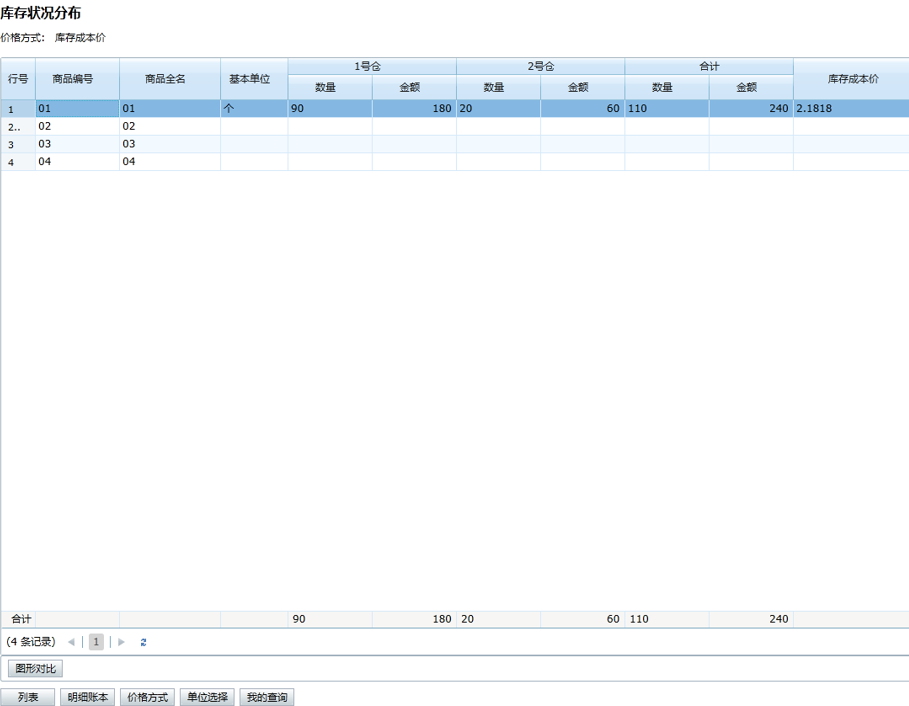Image resolution: width=909 pixels, height=706 pixels.
Task: Go to previous page arrow
Action: (x=71, y=642)
